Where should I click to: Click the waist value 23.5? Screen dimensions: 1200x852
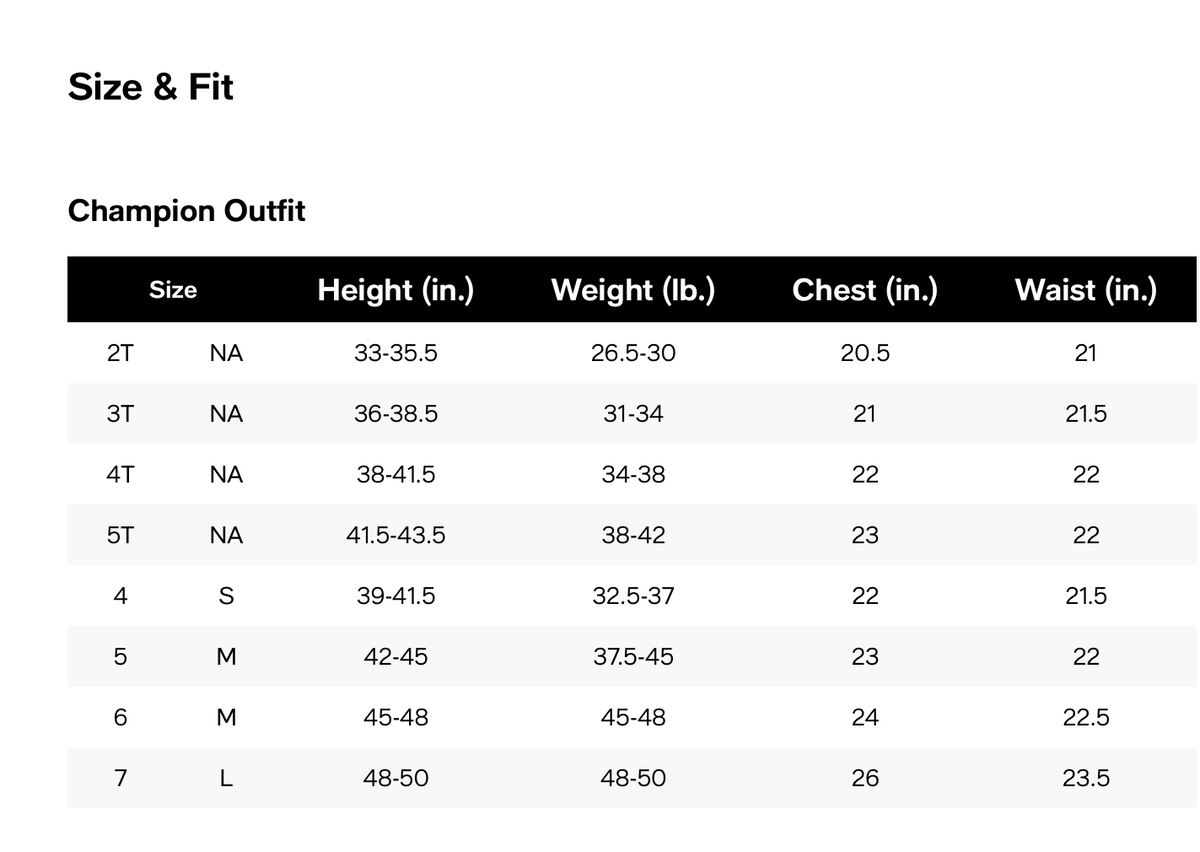[1086, 778]
